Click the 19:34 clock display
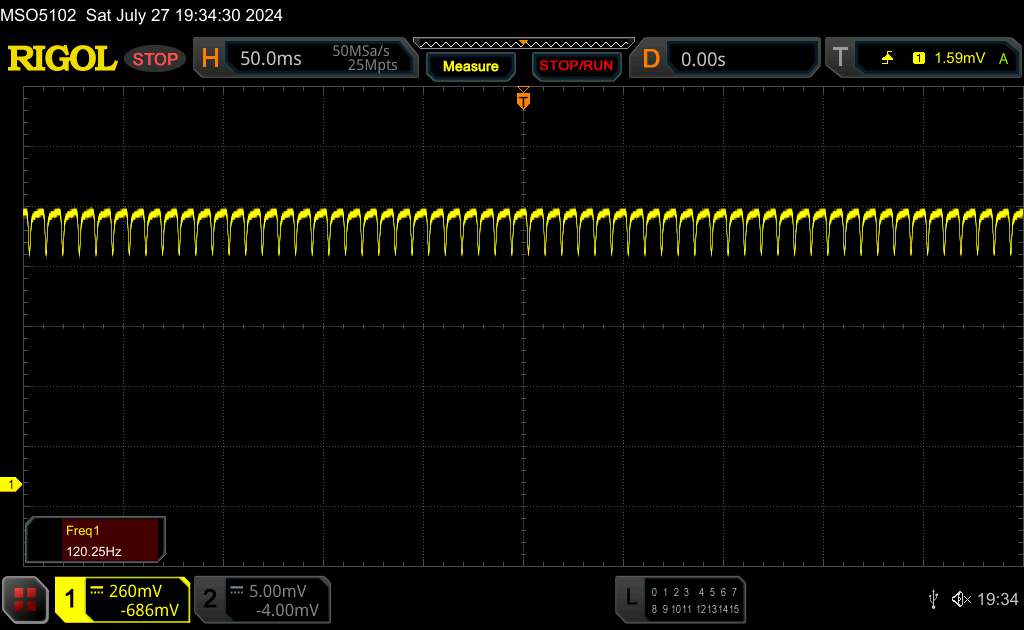The width and height of the screenshot is (1024, 630). 996,599
